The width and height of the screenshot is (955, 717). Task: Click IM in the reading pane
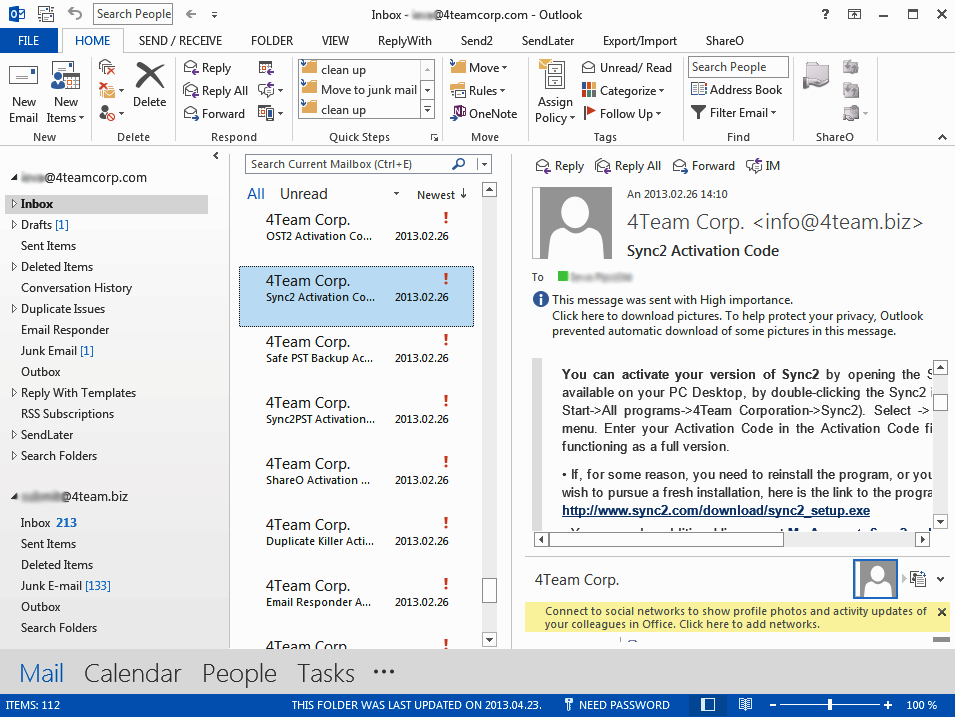[763, 166]
